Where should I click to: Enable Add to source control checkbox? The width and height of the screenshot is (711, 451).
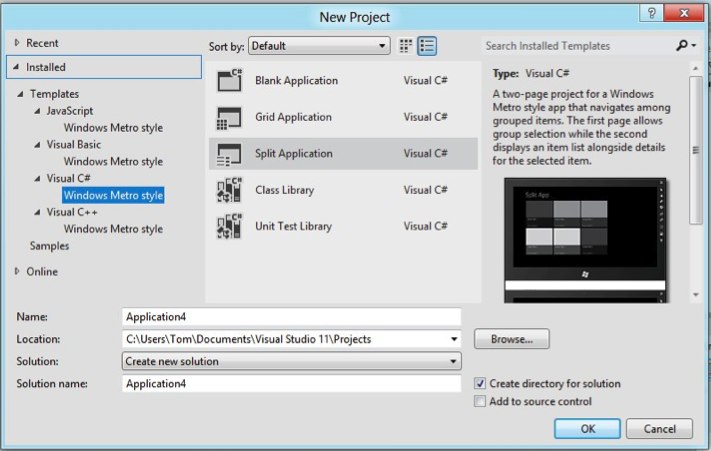[480, 401]
